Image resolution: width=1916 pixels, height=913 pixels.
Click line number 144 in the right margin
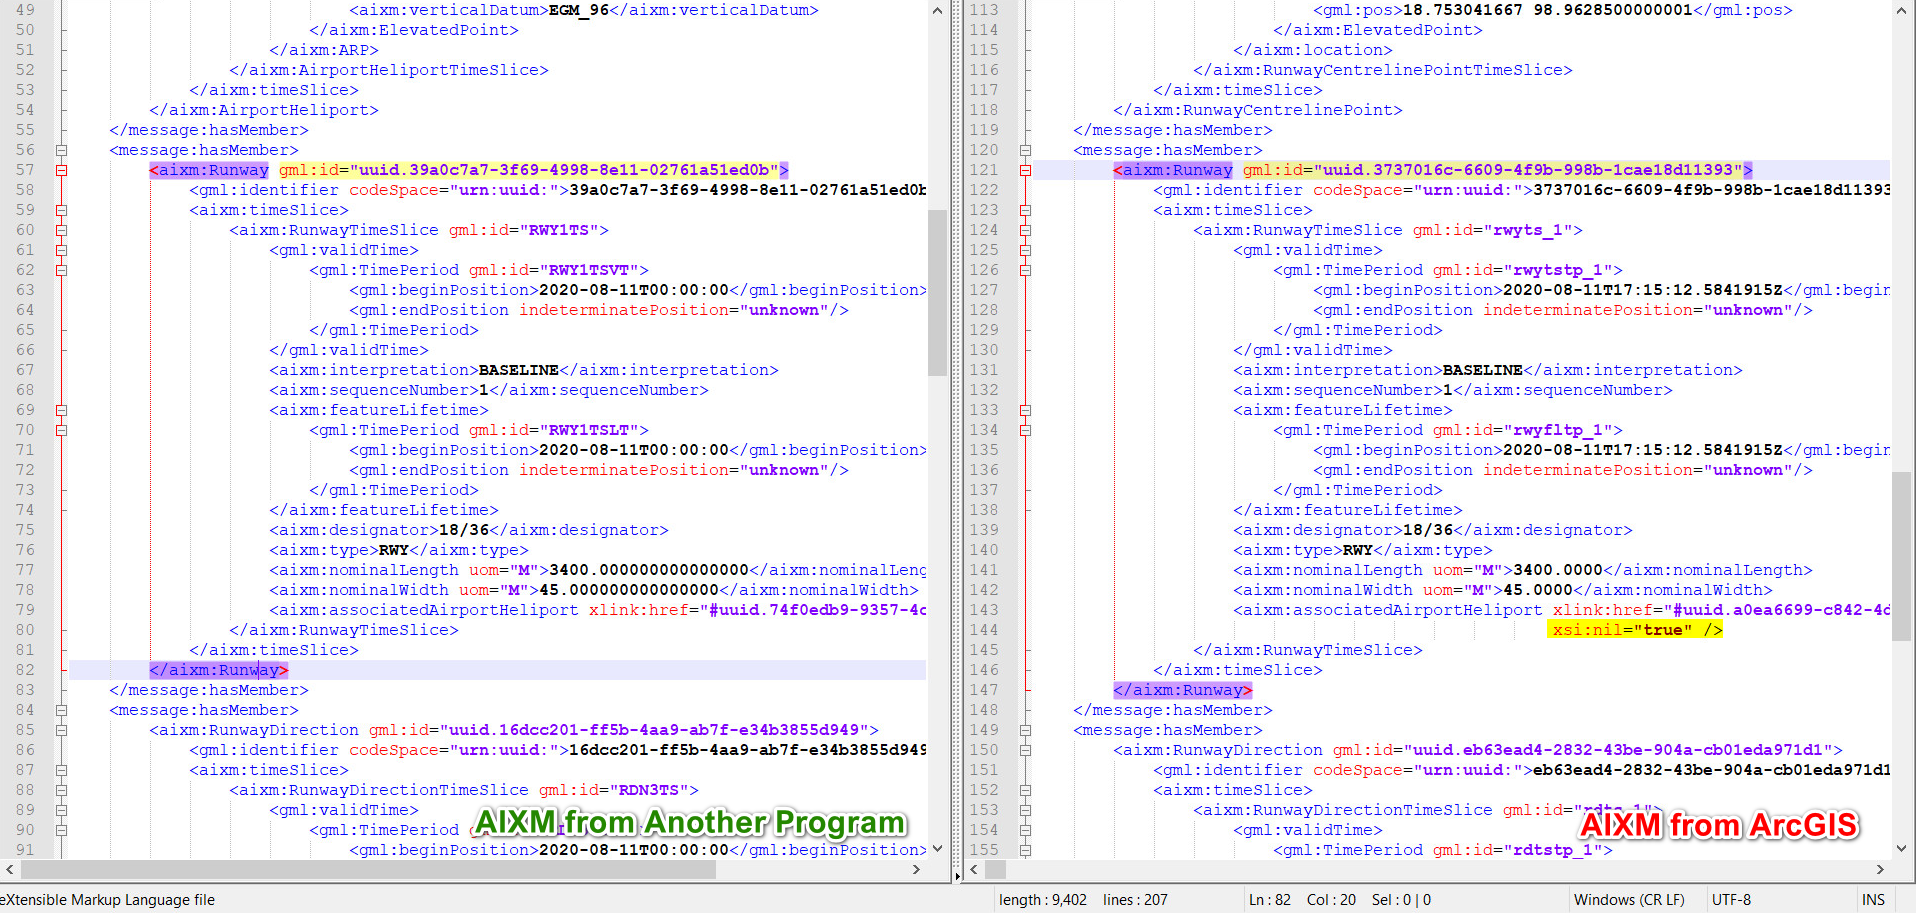(x=984, y=630)
